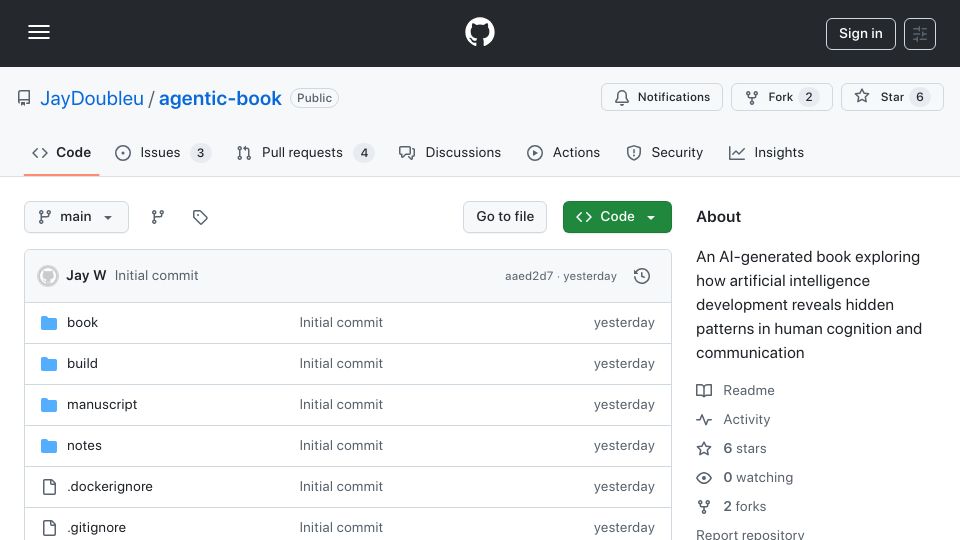Click the Issues count badge 3
The image size is (960, 540).
click(200, 152)
